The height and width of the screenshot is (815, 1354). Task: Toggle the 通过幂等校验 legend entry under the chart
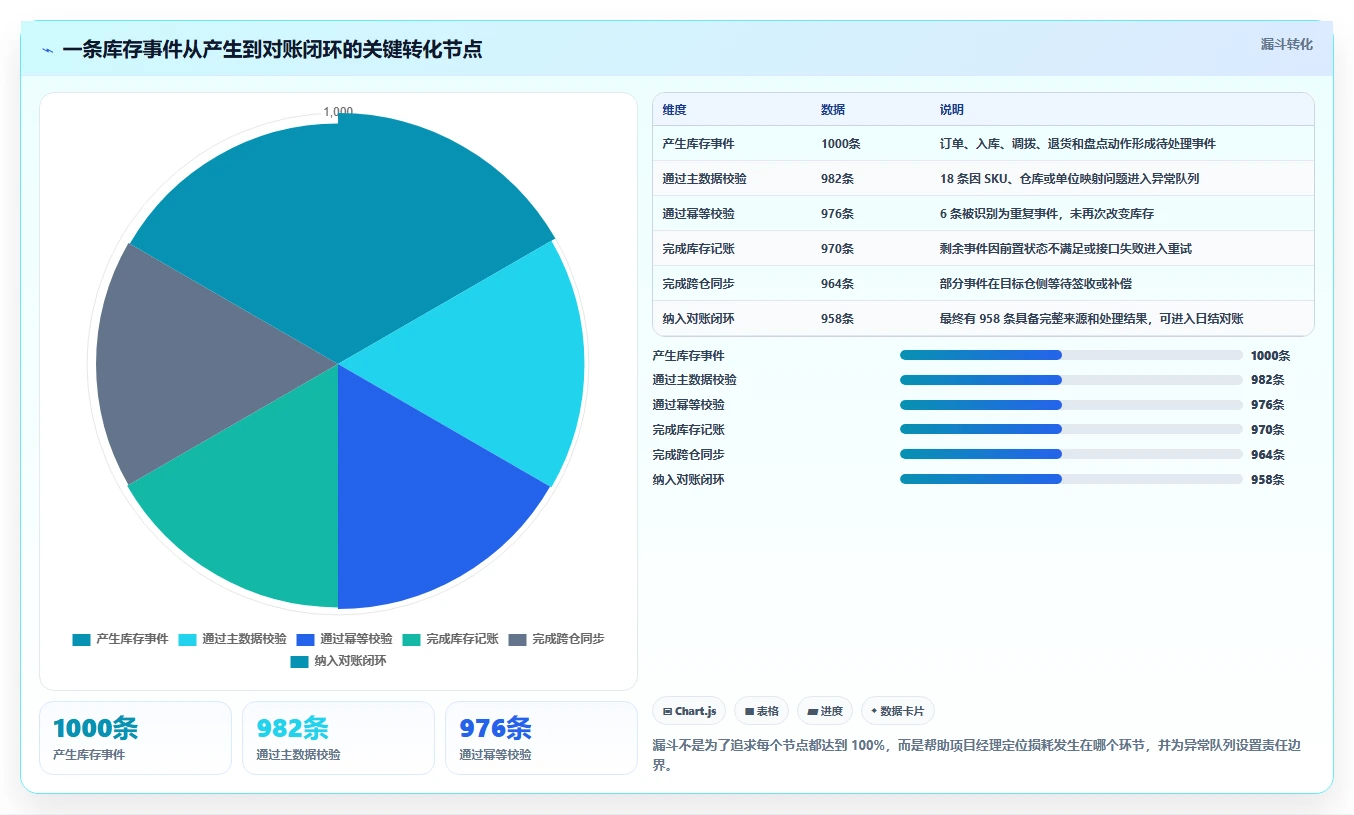345,639
